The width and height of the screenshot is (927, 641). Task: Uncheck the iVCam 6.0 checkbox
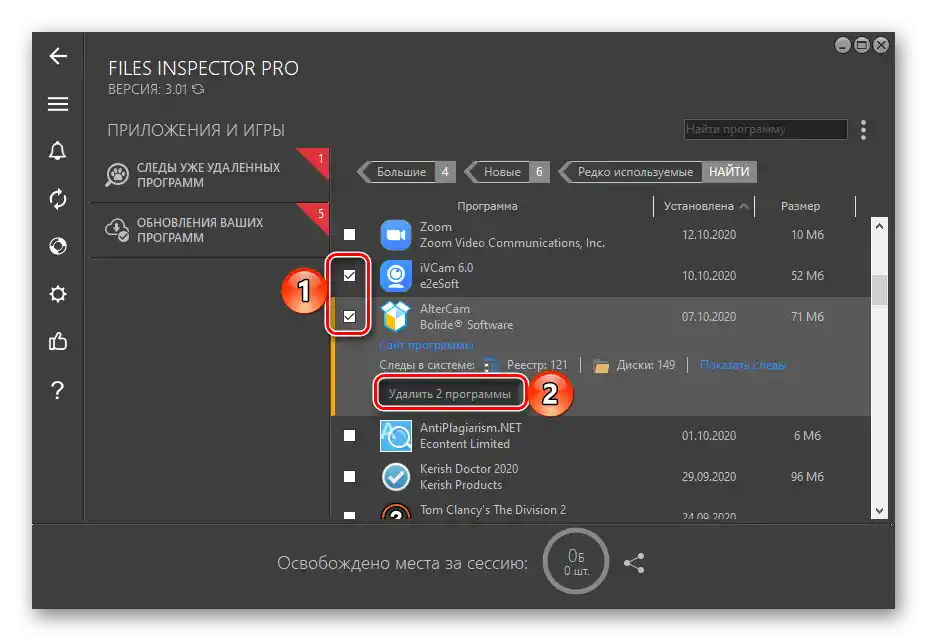(x=349, y=276)
